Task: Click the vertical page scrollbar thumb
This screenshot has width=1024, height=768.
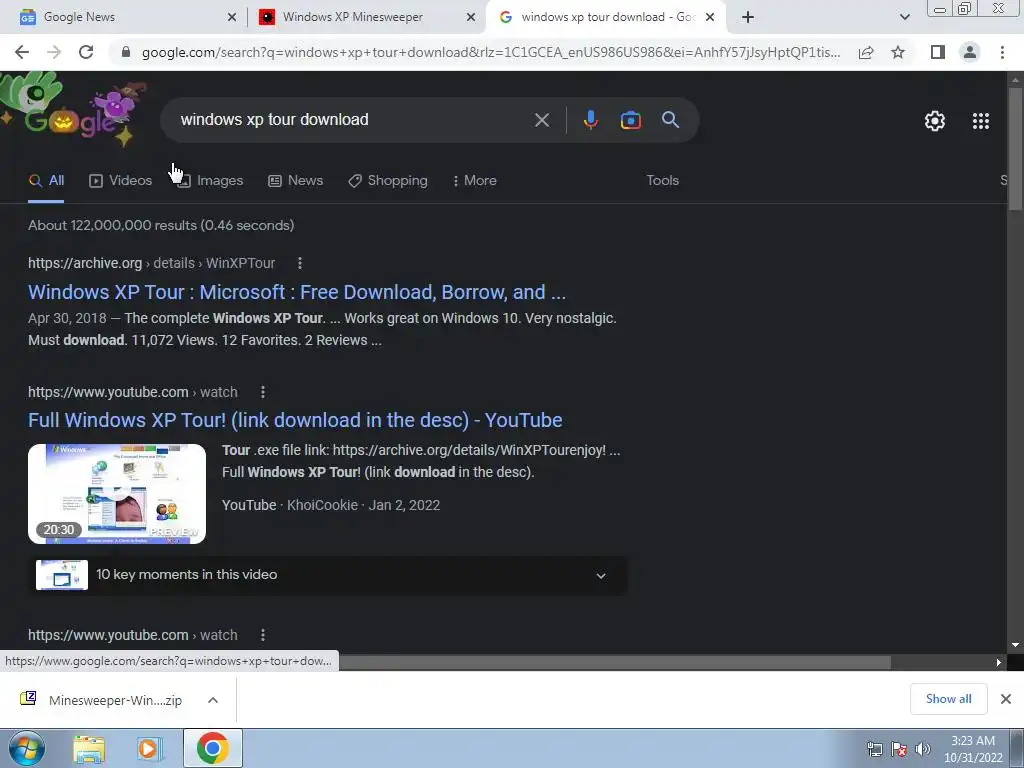Action: pos(1015,147)
